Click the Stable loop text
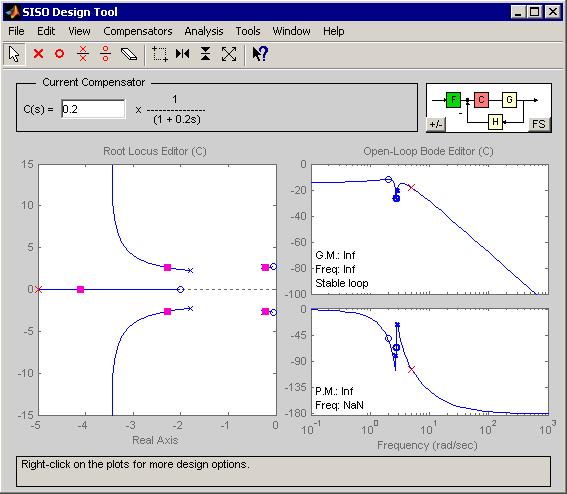 342,283
